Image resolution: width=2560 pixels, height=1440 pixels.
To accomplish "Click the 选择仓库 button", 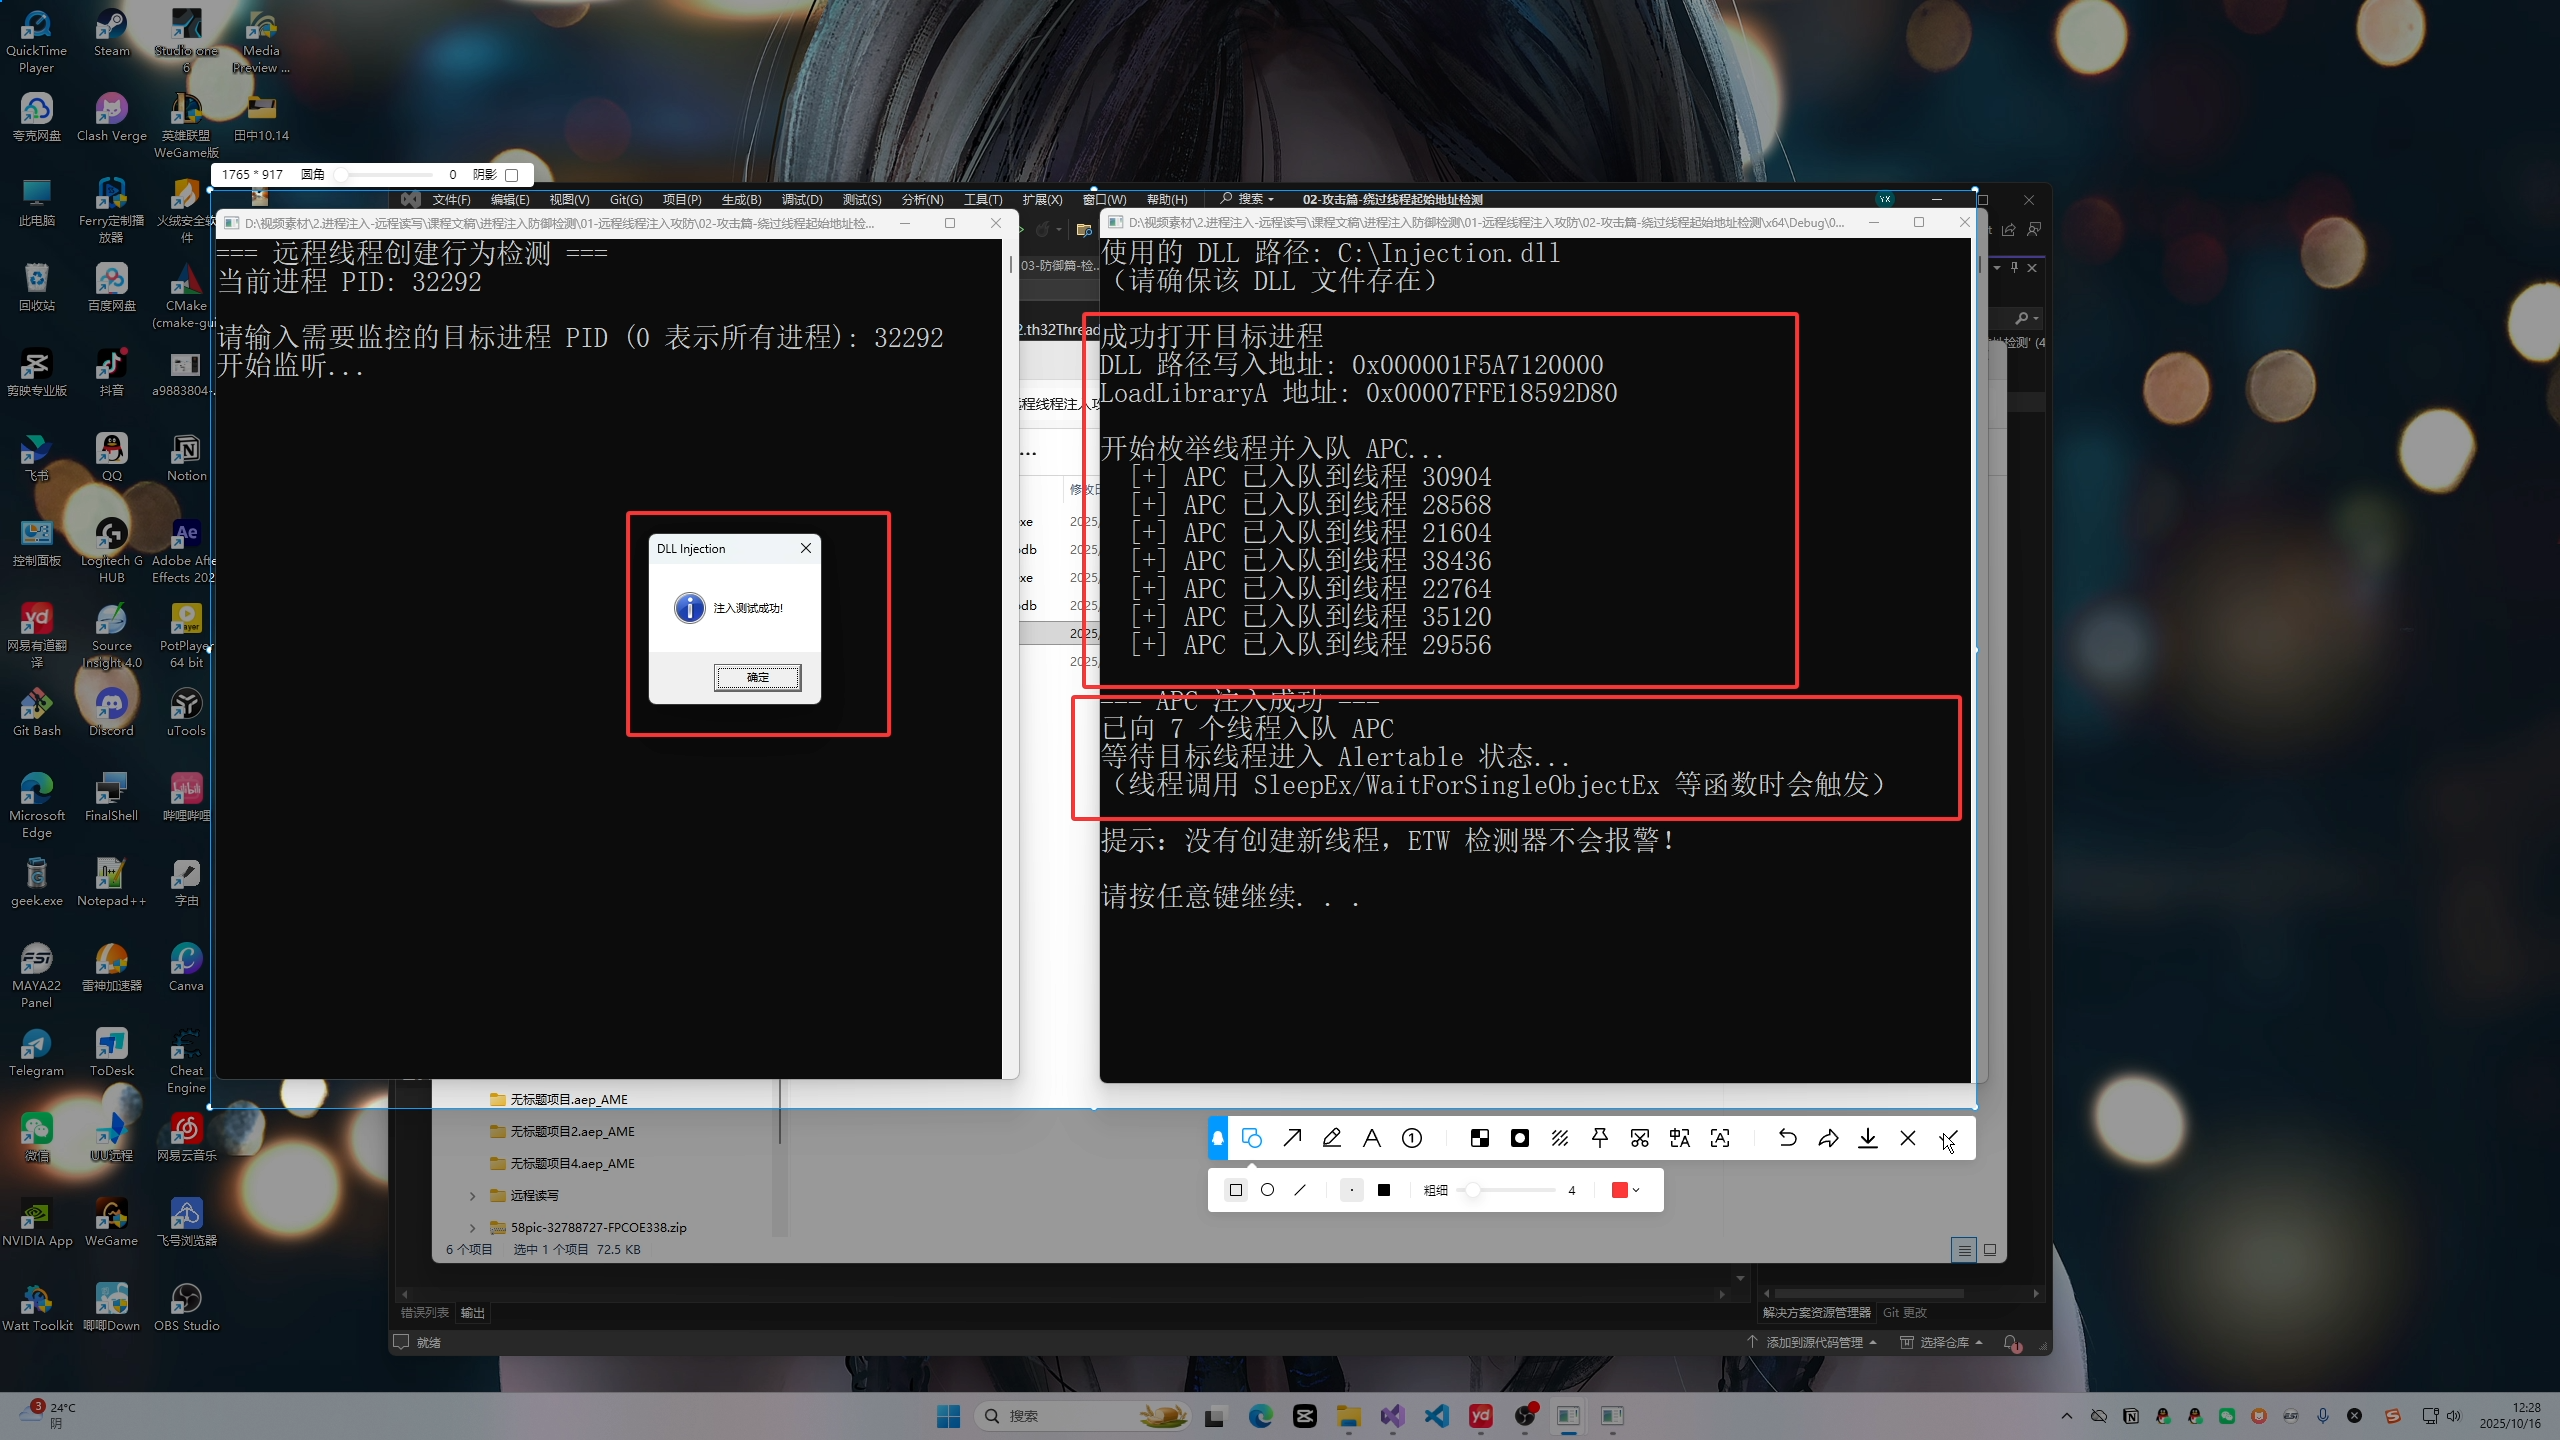I will [1943, 1342].
